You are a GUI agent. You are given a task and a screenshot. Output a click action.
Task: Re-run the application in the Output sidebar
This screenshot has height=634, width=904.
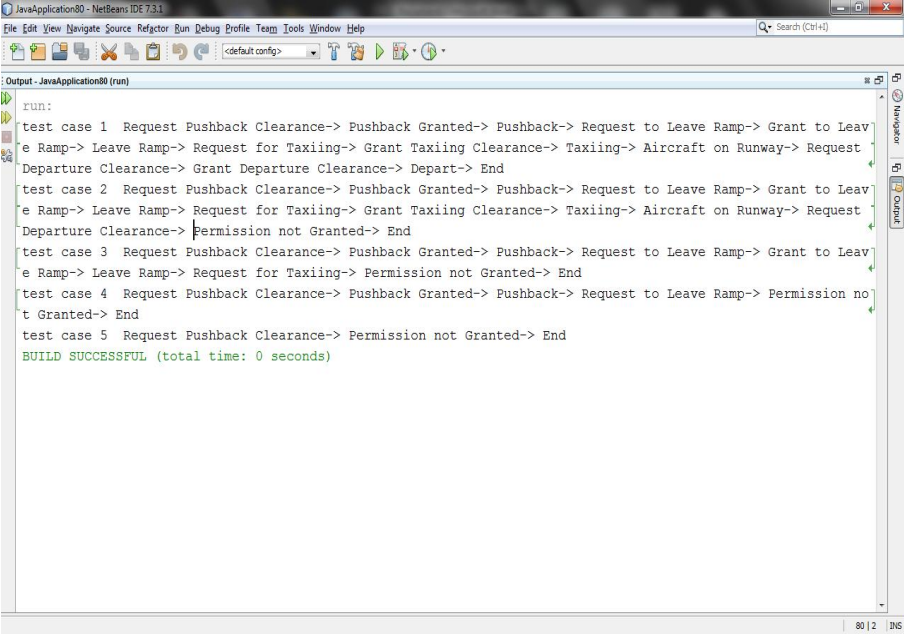(x=6, y=99)
